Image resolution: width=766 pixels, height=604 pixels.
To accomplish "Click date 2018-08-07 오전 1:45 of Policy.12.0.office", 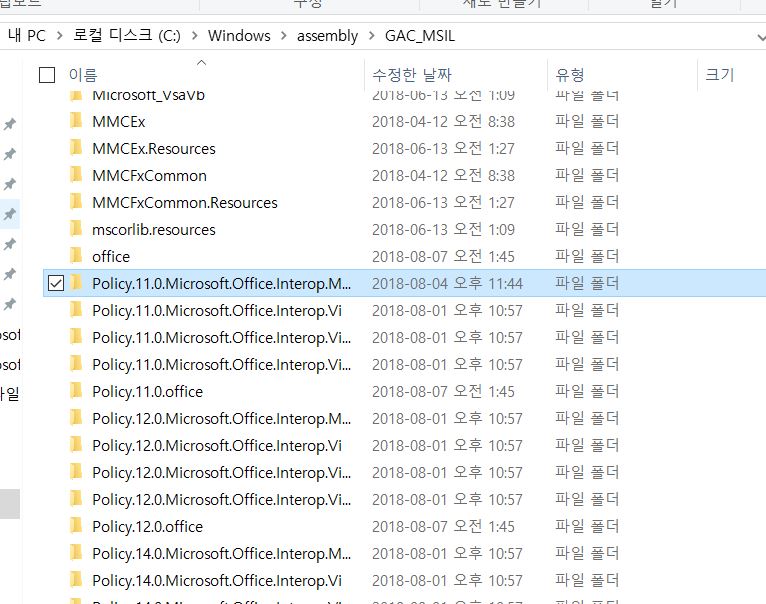I will tap(443, 526).
